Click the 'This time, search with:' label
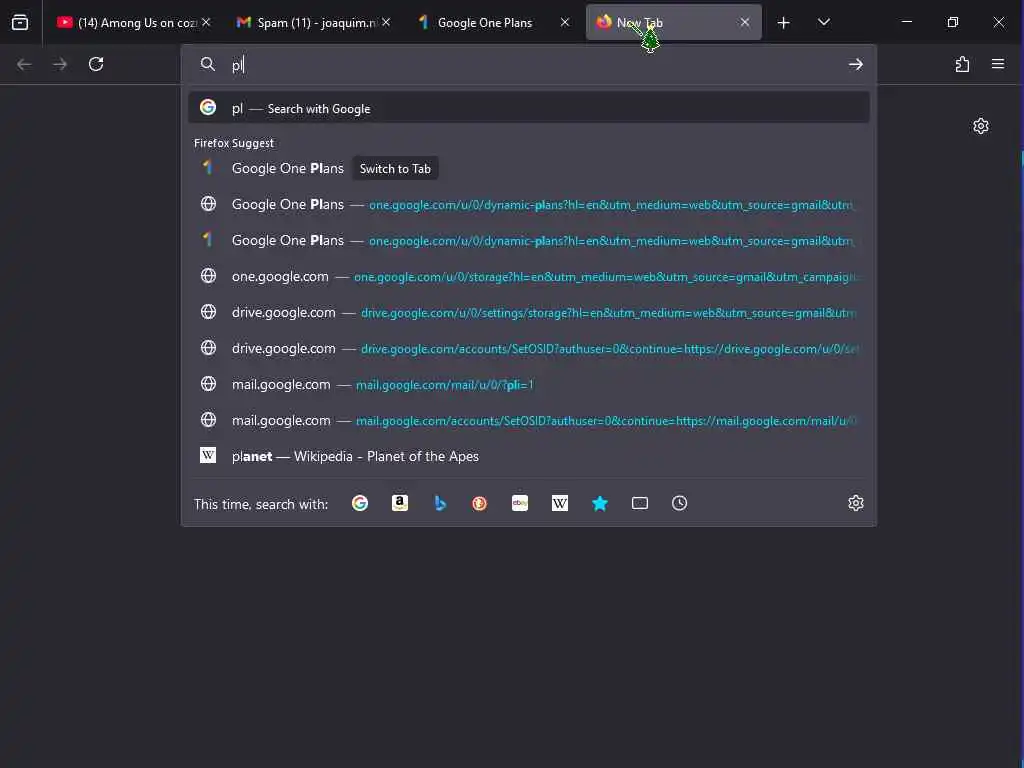This screenshot has width=1024, height=768. (261, 504)
